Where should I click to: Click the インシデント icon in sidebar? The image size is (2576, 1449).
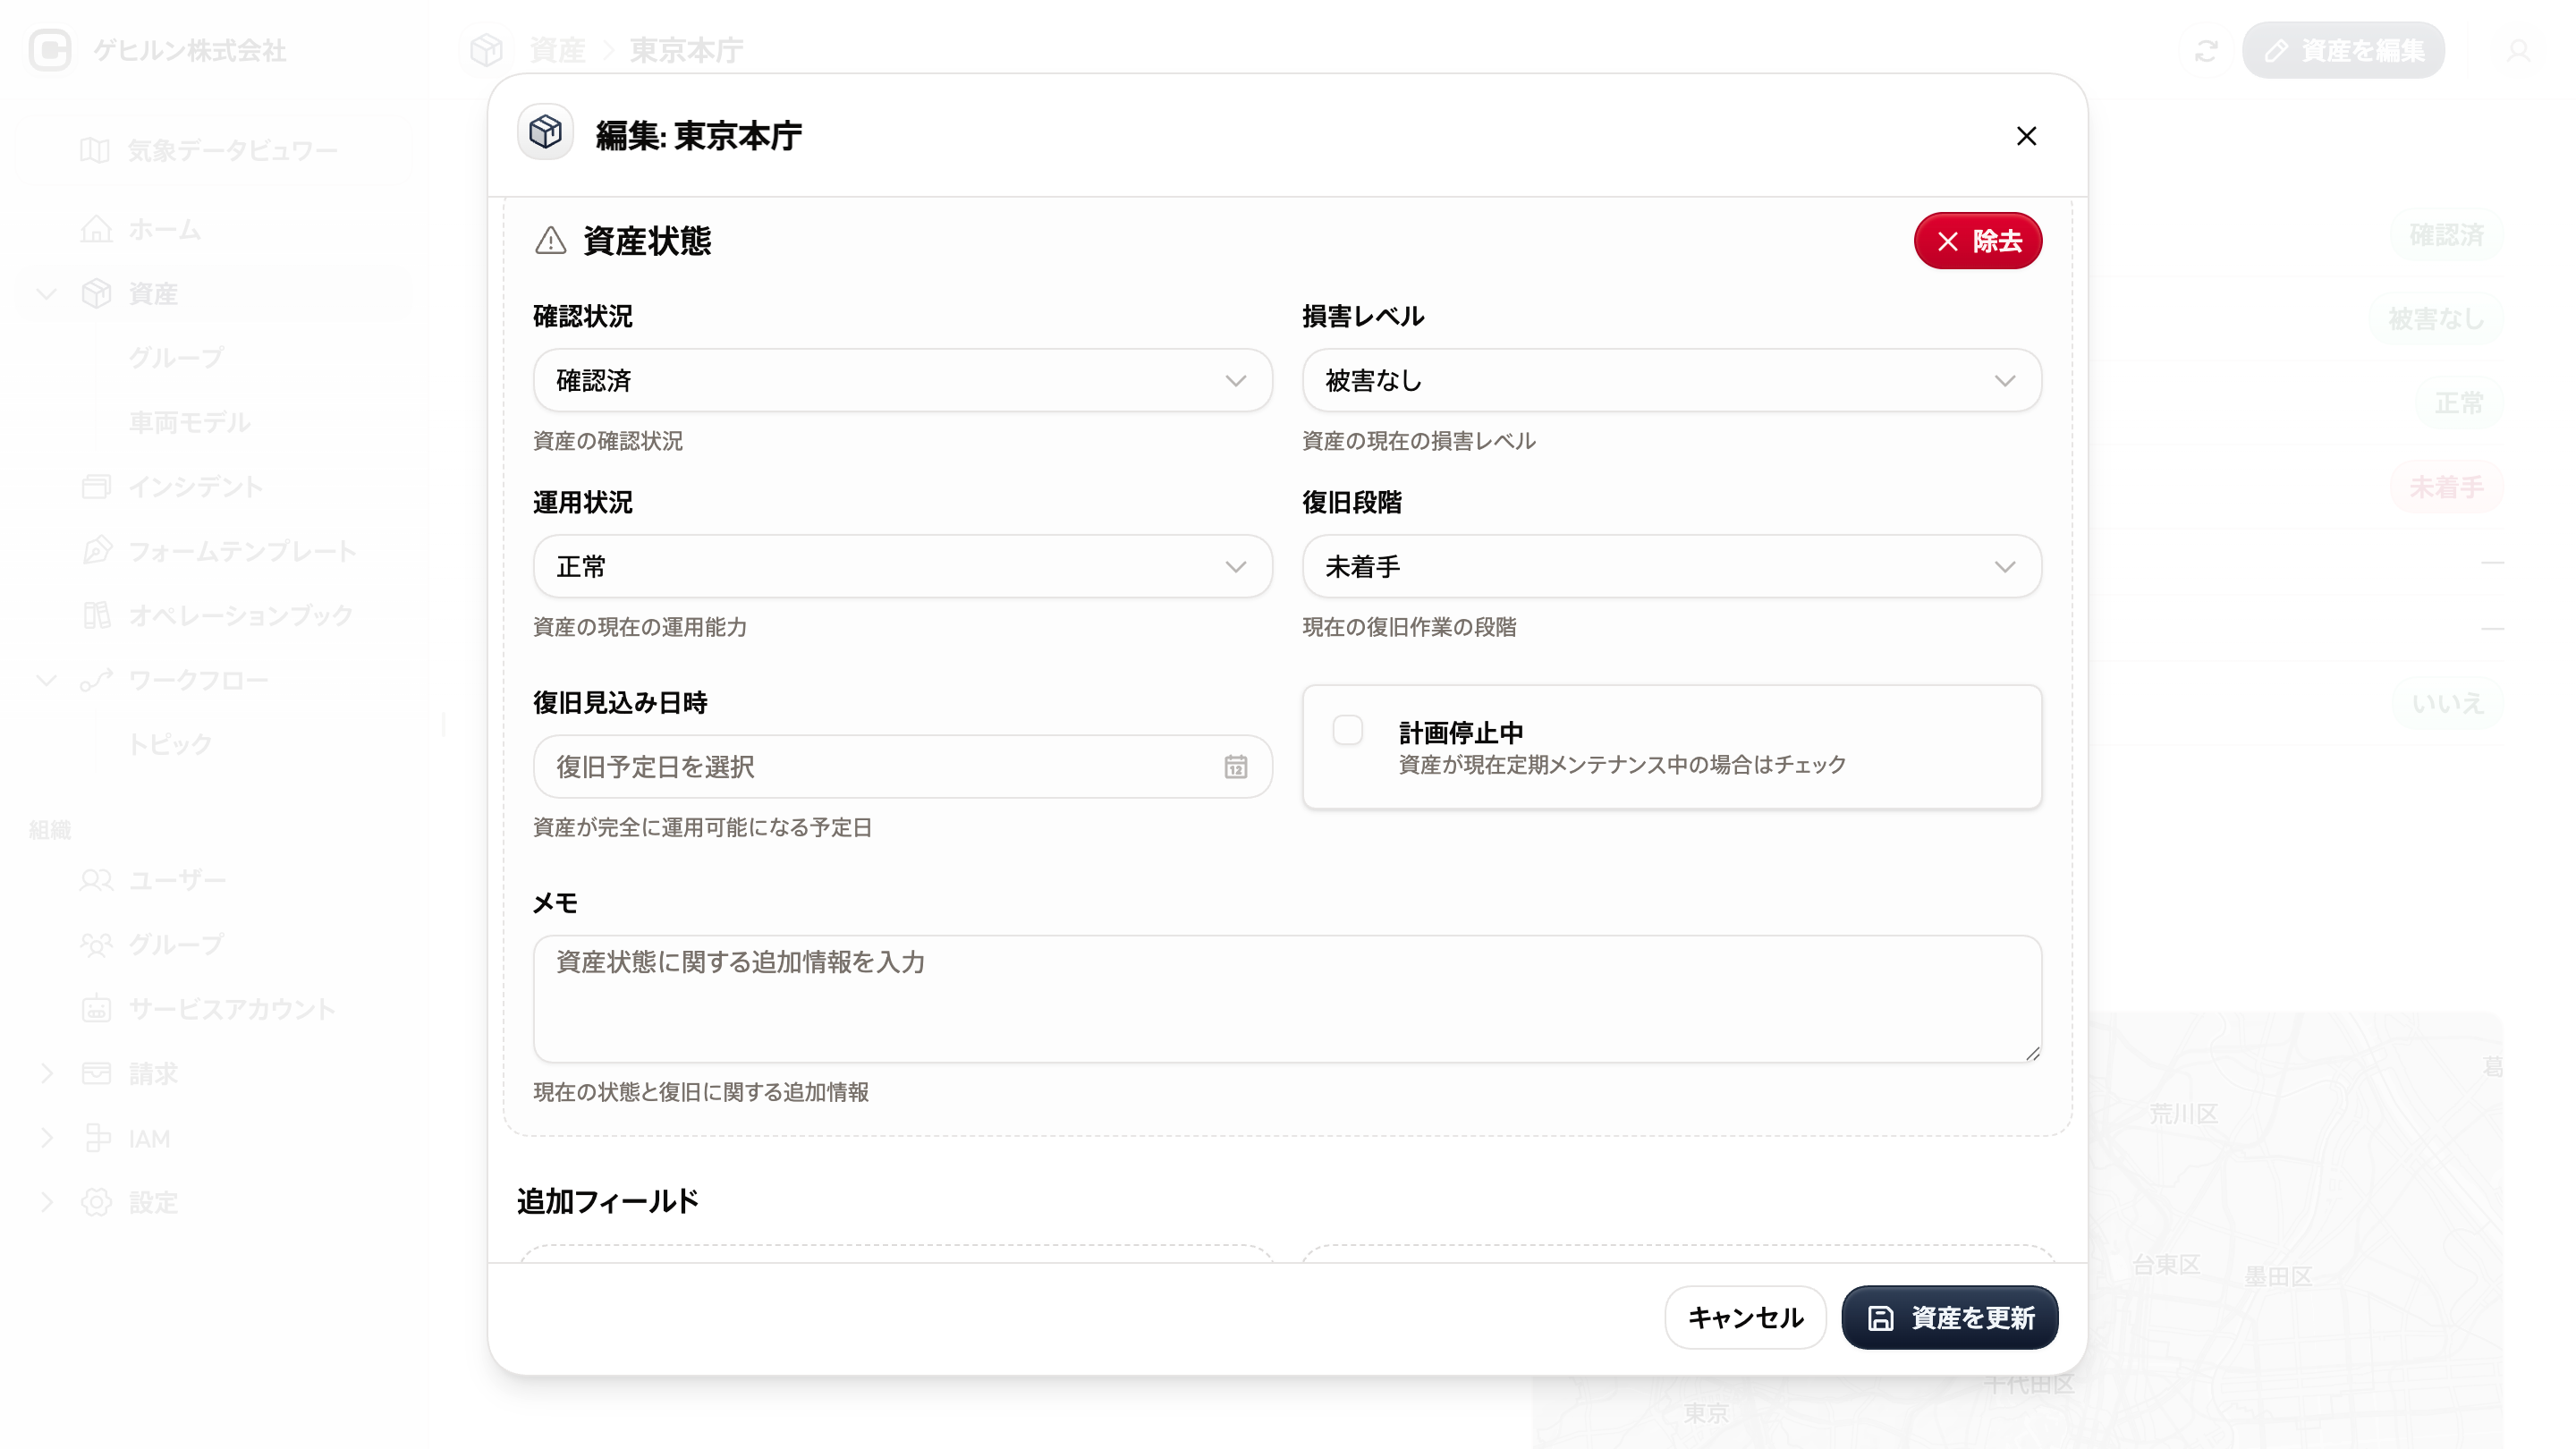(x=96, y=487)
